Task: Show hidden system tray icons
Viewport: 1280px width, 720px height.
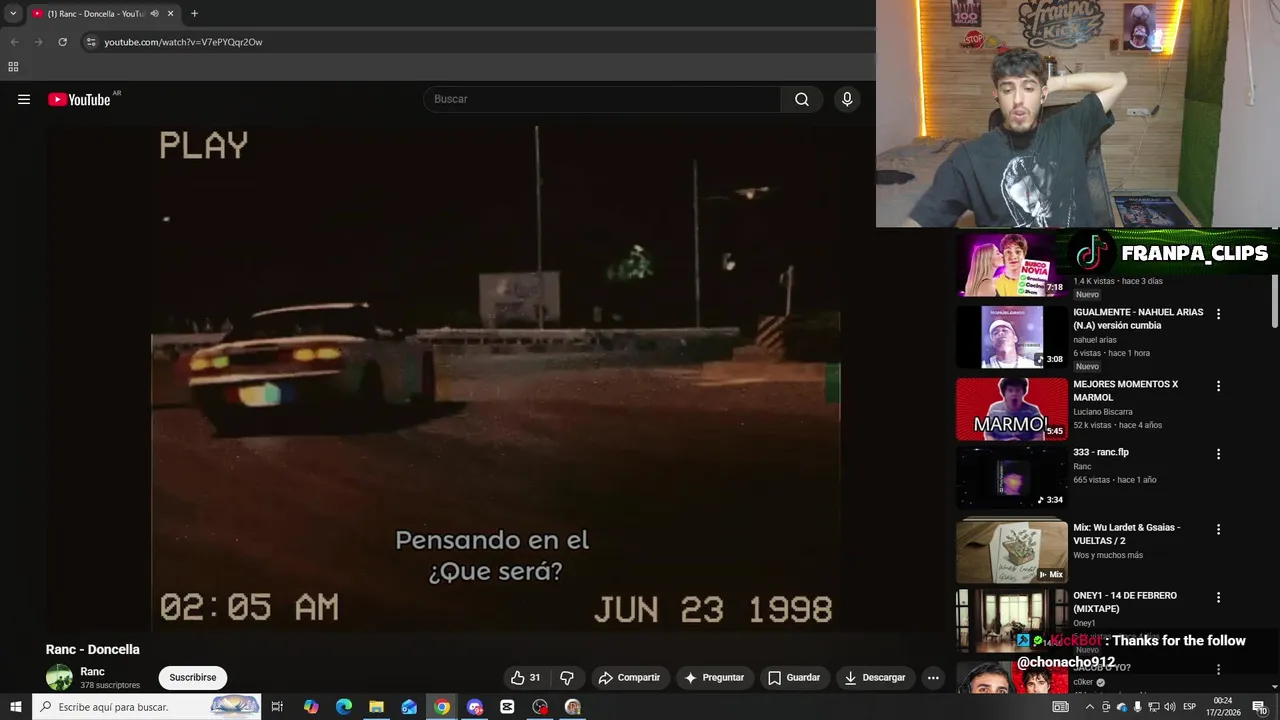Action: [x=1089, y=707]
